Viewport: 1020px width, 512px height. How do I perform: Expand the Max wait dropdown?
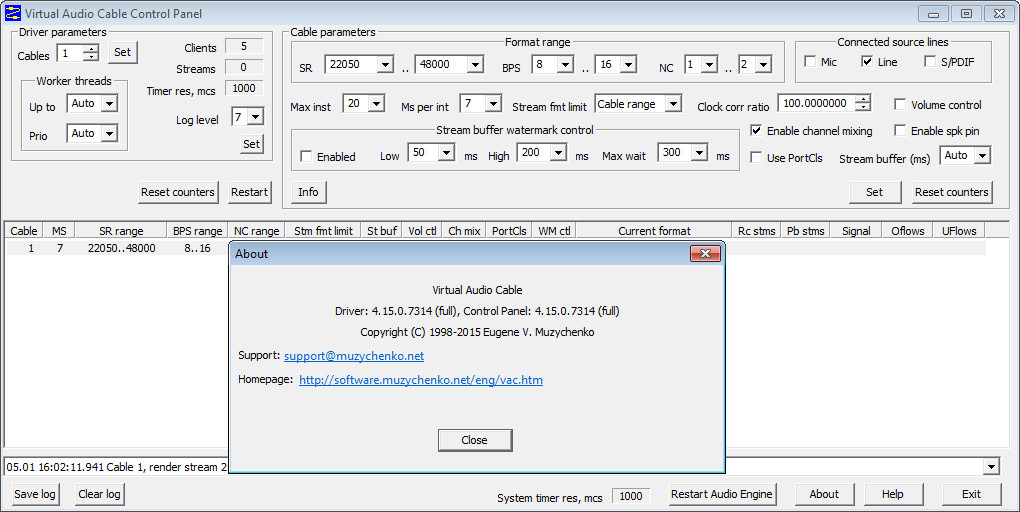click(699, 153)
